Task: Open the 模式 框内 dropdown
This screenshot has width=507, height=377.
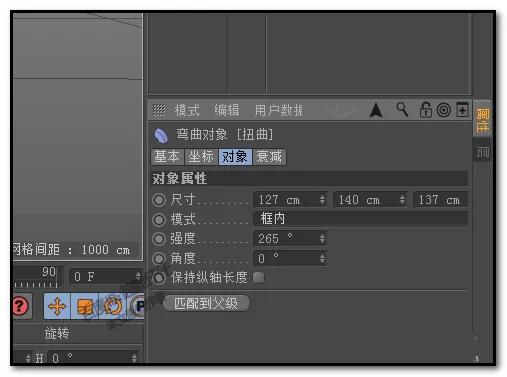Action: [360, 219]
